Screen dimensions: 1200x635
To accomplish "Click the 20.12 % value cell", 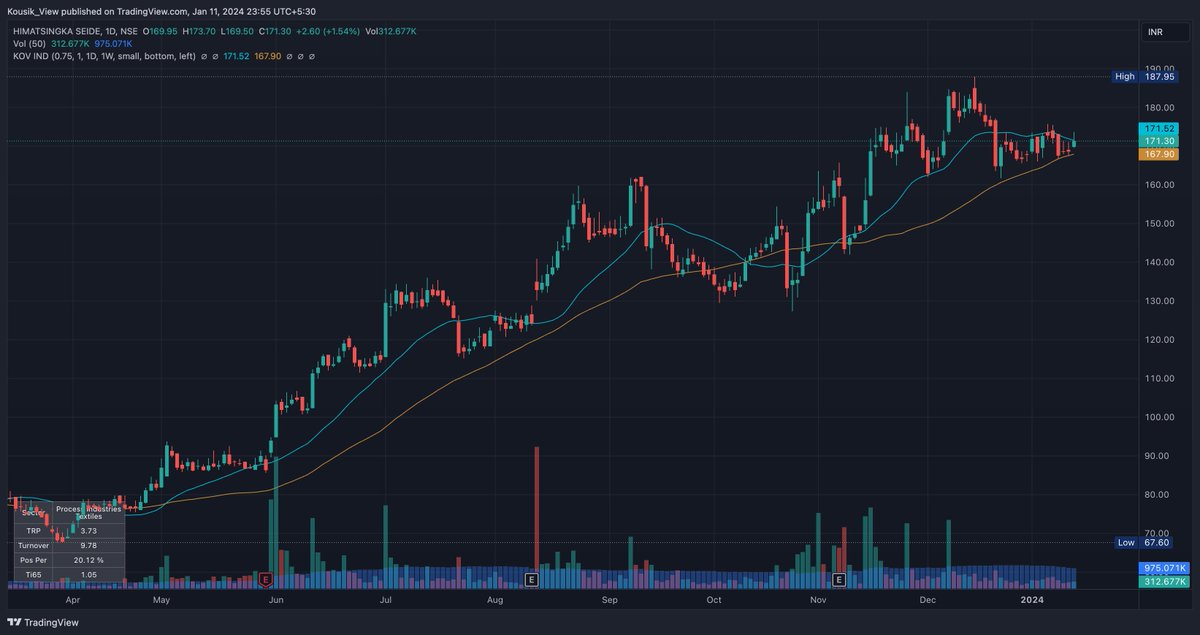I will 89,560.
